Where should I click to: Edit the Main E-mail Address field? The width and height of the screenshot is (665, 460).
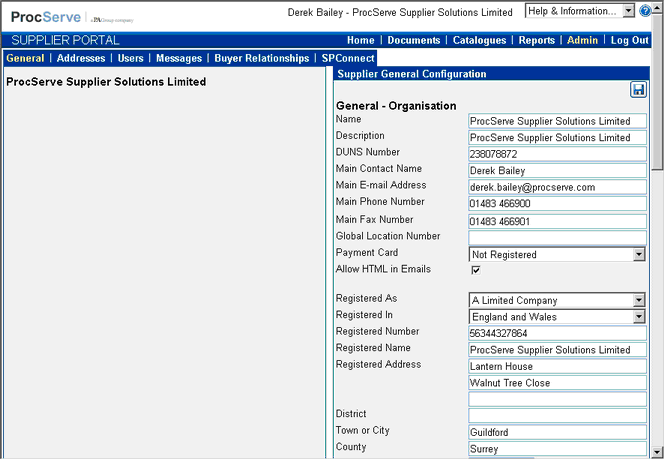557,187
